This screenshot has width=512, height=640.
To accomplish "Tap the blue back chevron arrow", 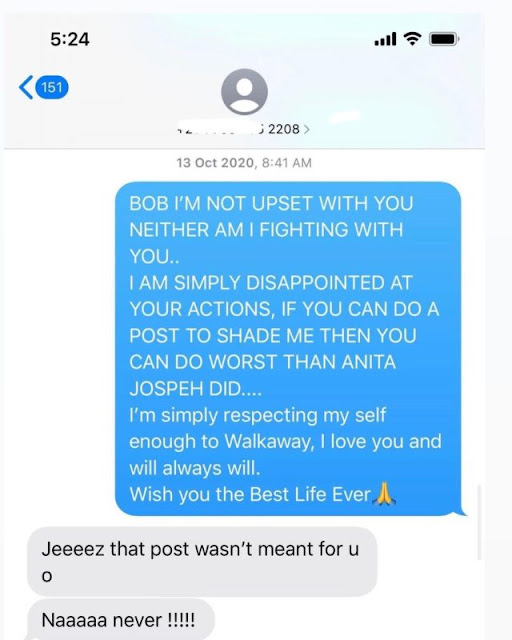I will click(26, 87).
